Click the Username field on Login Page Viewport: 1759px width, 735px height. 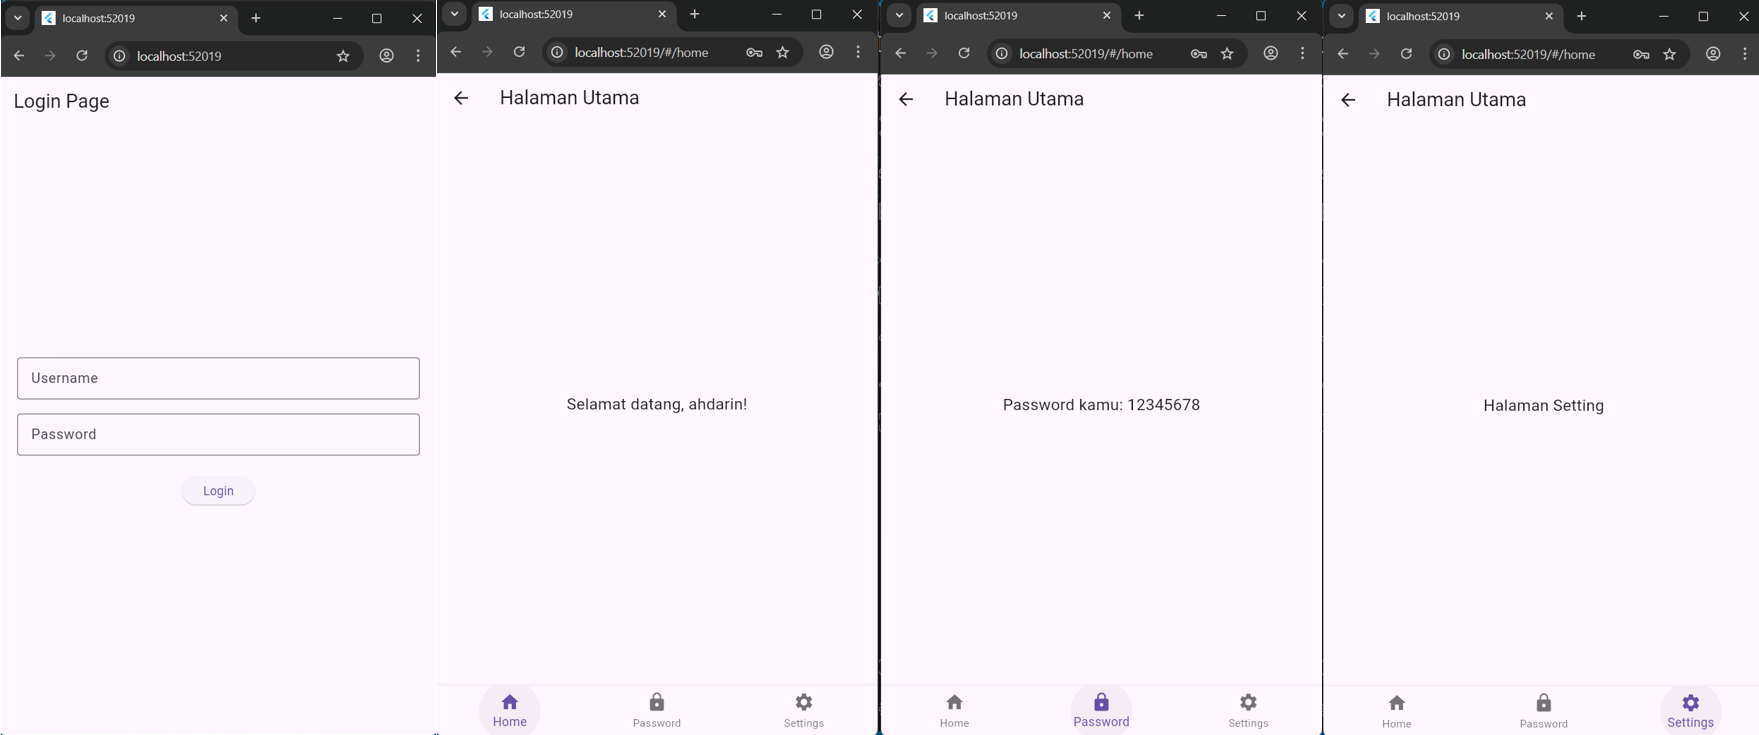pos(218,378)
